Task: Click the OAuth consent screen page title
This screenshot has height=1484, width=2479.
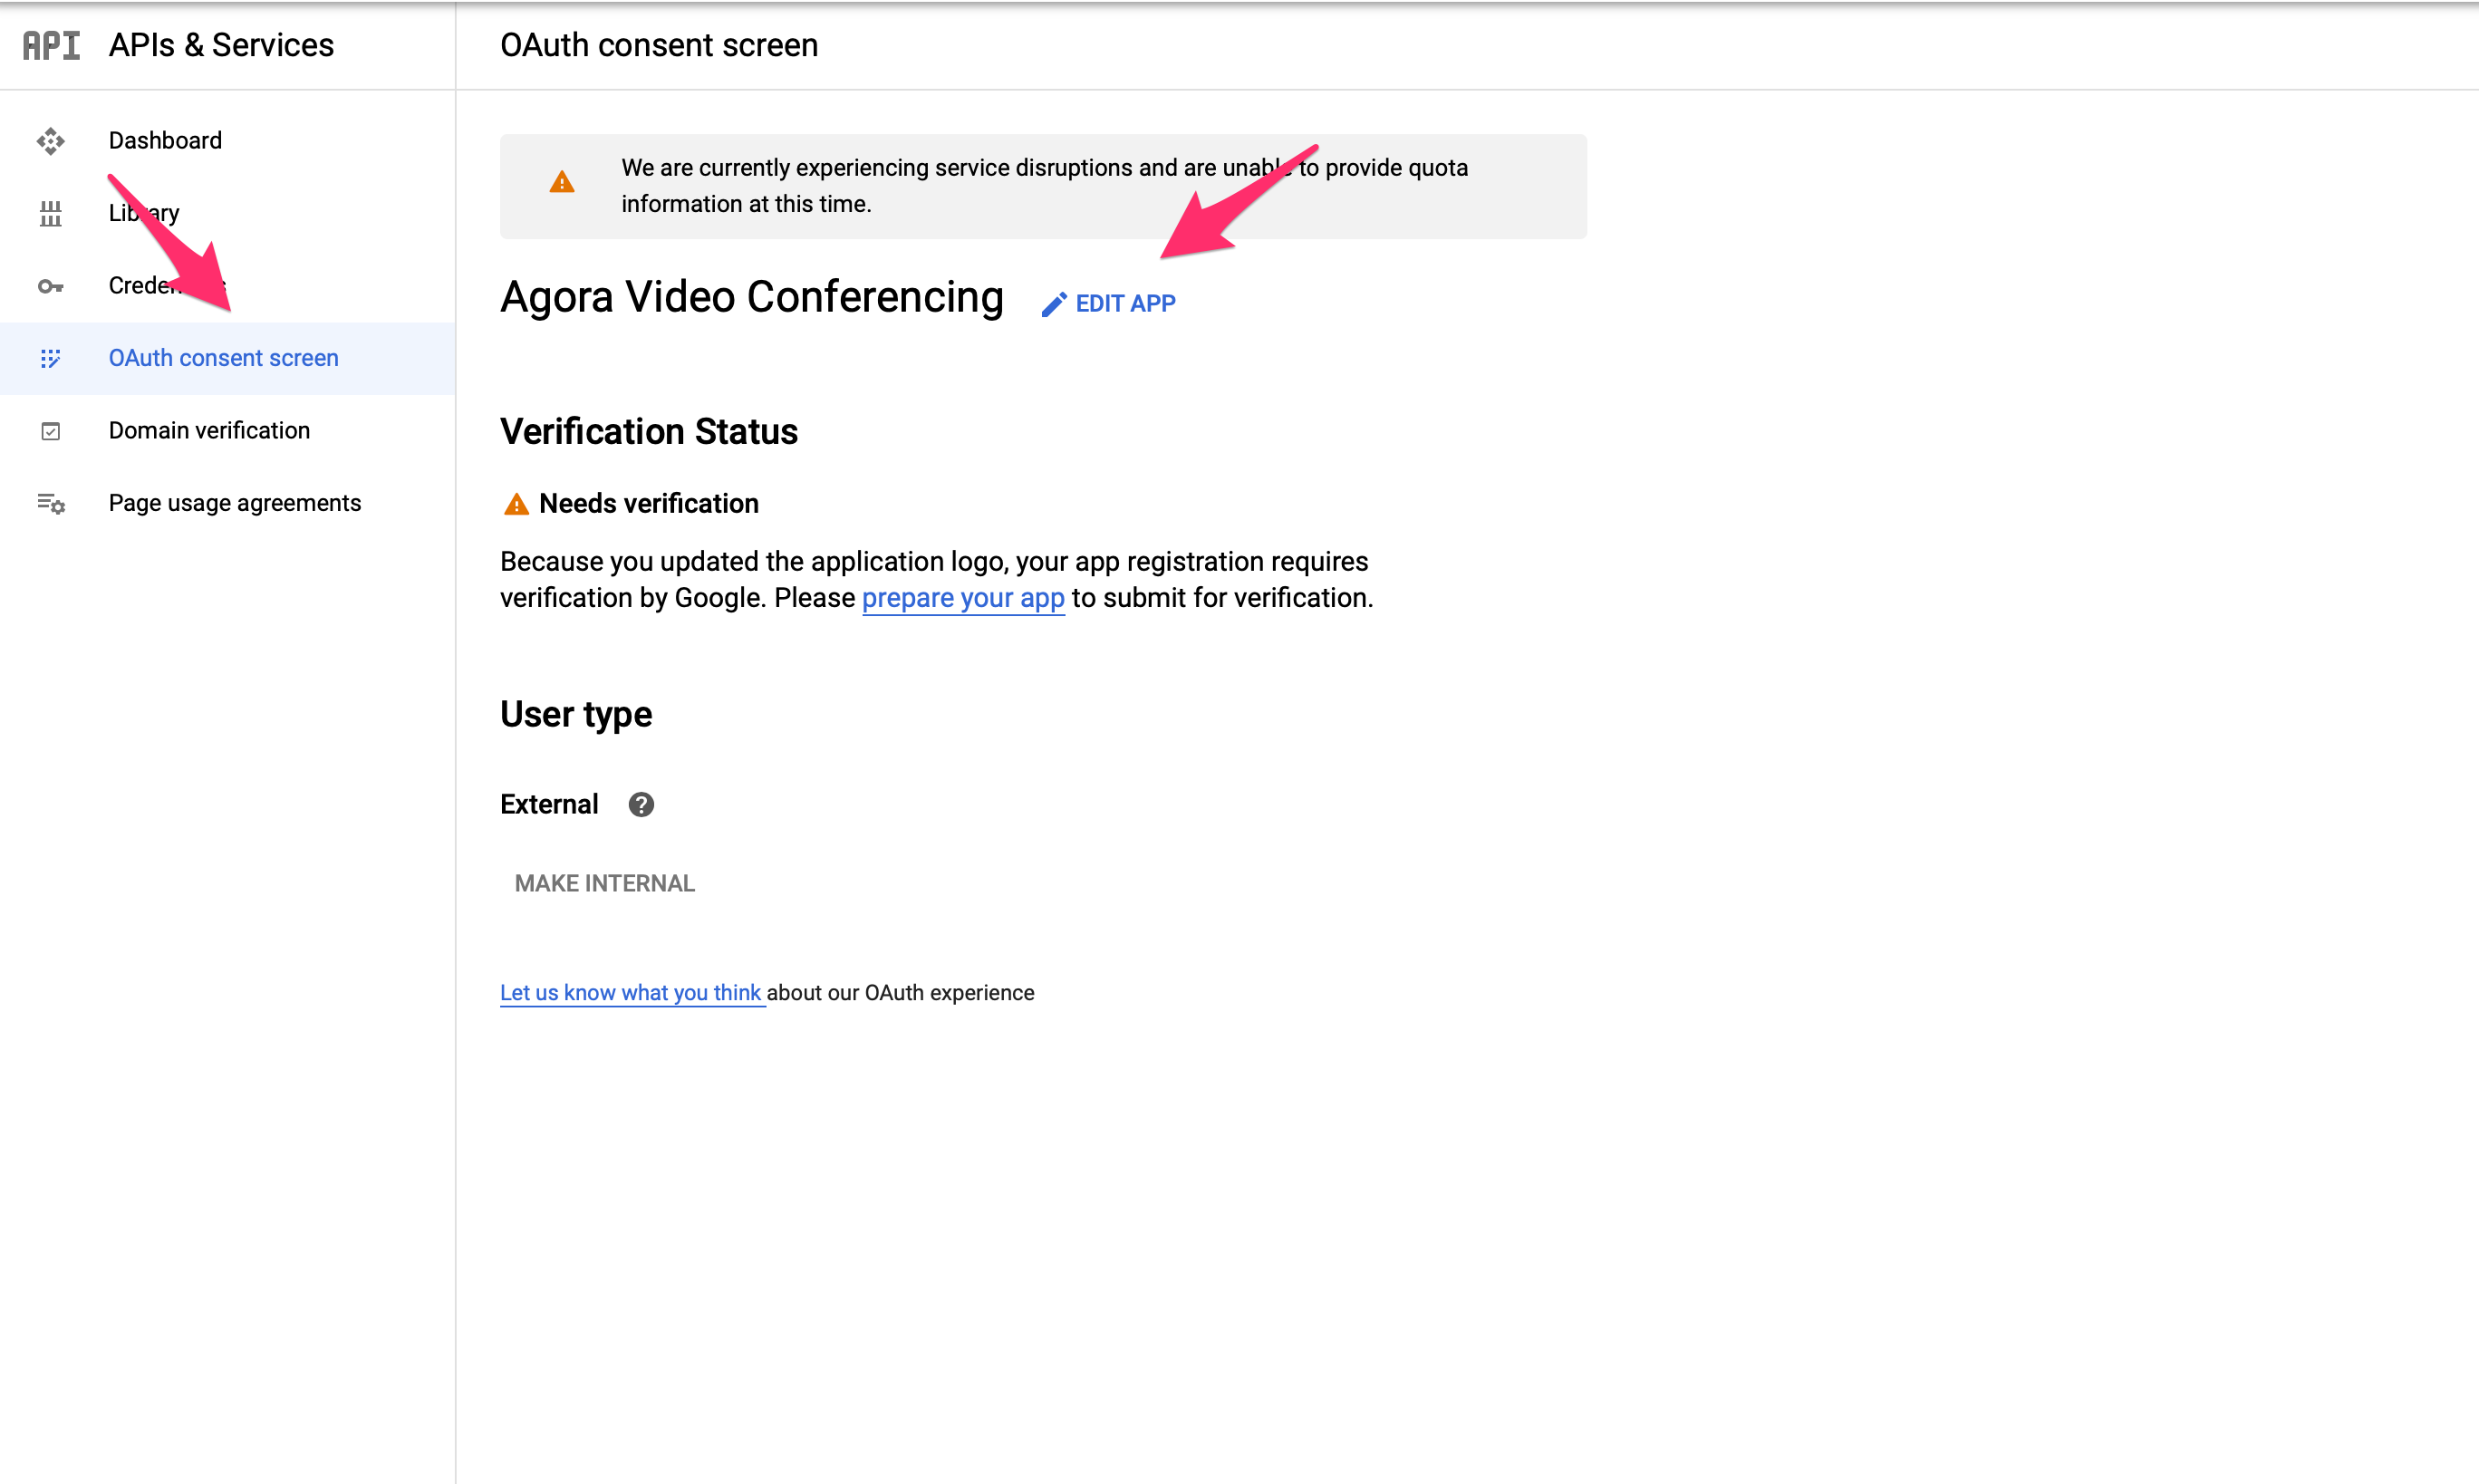Action: (659, 45)
